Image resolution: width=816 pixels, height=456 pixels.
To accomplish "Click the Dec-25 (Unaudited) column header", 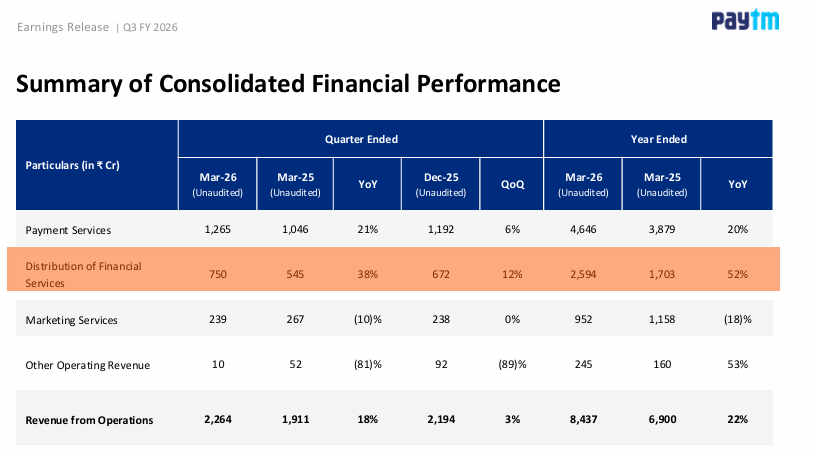I will [x=441, y=184].
